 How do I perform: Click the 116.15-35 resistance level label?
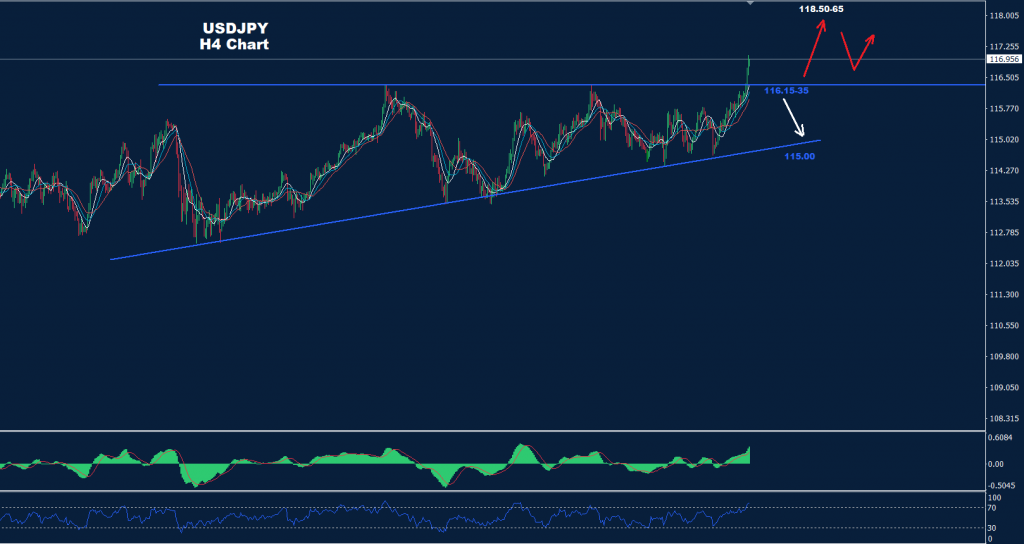tap(786, 91)
